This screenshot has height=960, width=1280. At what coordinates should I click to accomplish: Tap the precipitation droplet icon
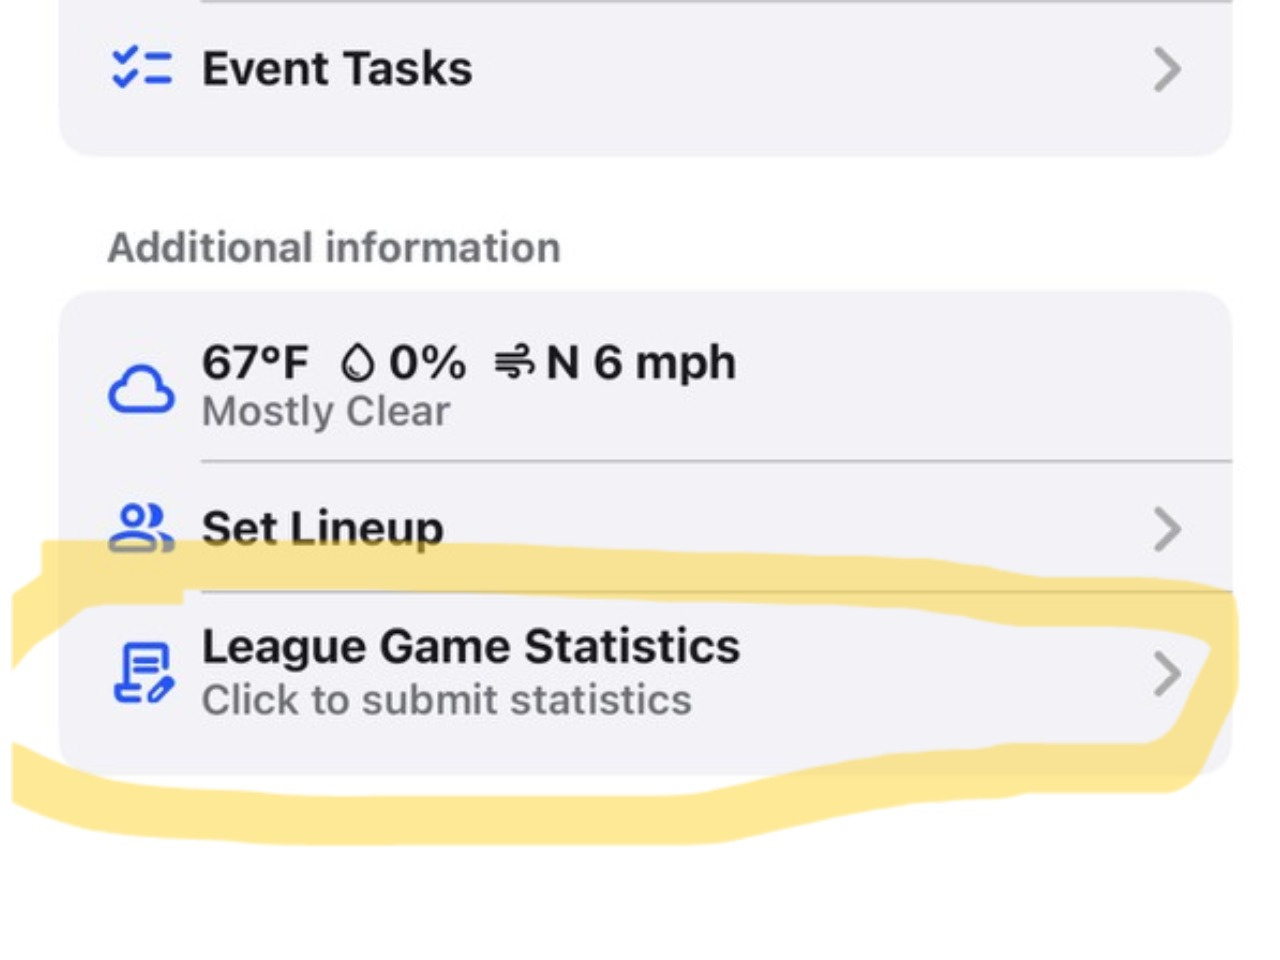[x=357, y=363]
